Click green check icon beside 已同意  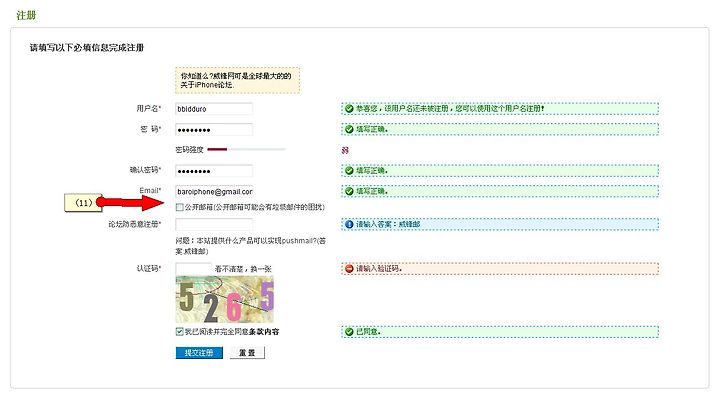click(x=349, y=332)
